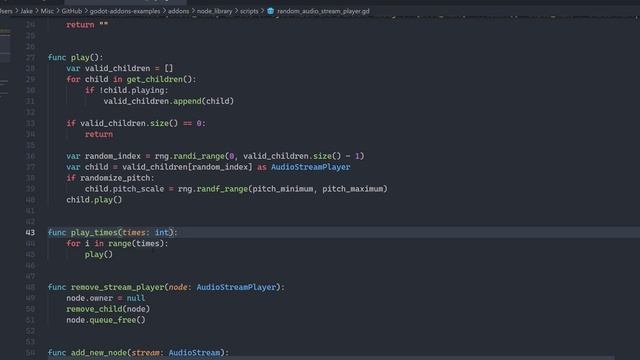Click 'times: int' parameter
Screen dimensions: 640x360
145,232
